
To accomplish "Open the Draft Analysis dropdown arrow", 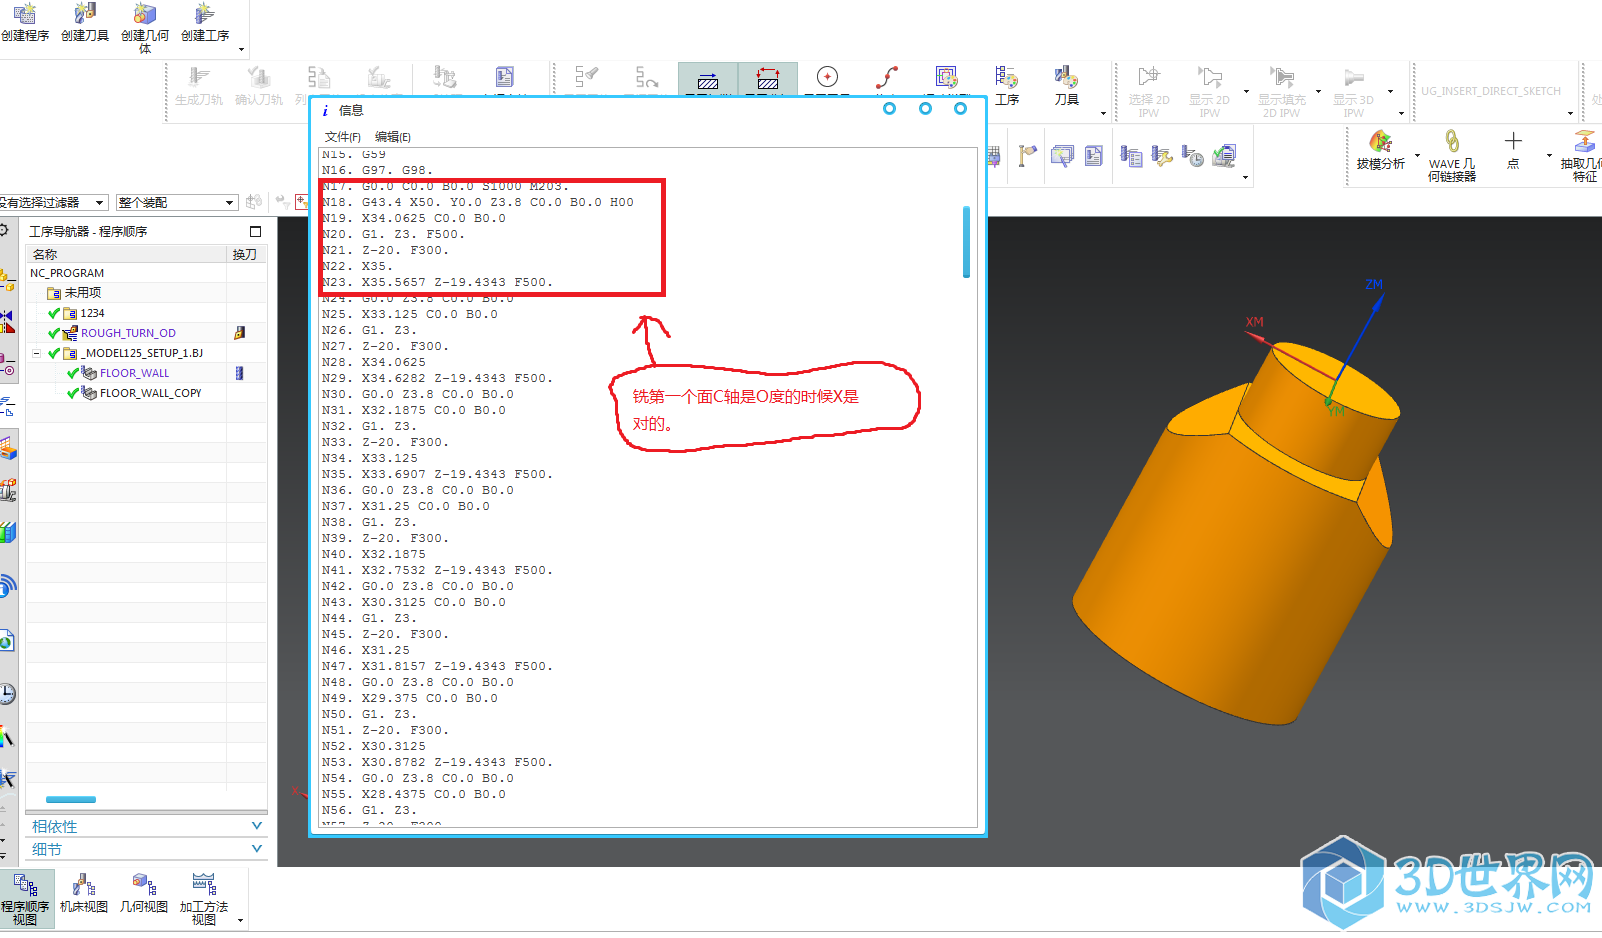I will point(1417,156).
